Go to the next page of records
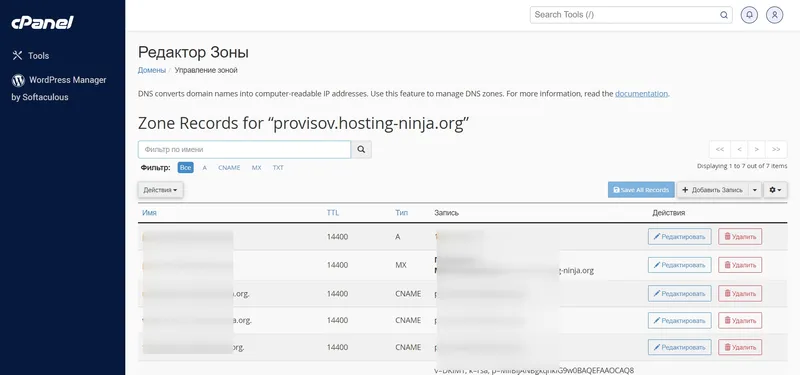Image resolution: width=800 pixels, height=375 pixels. [x=756, y=149]
